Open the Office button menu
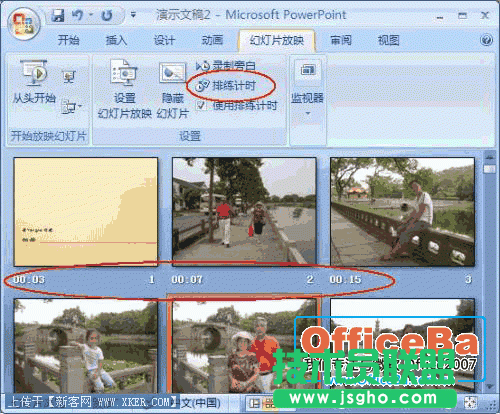This screenshot has width=500, height=414. [x=23, y=24]
